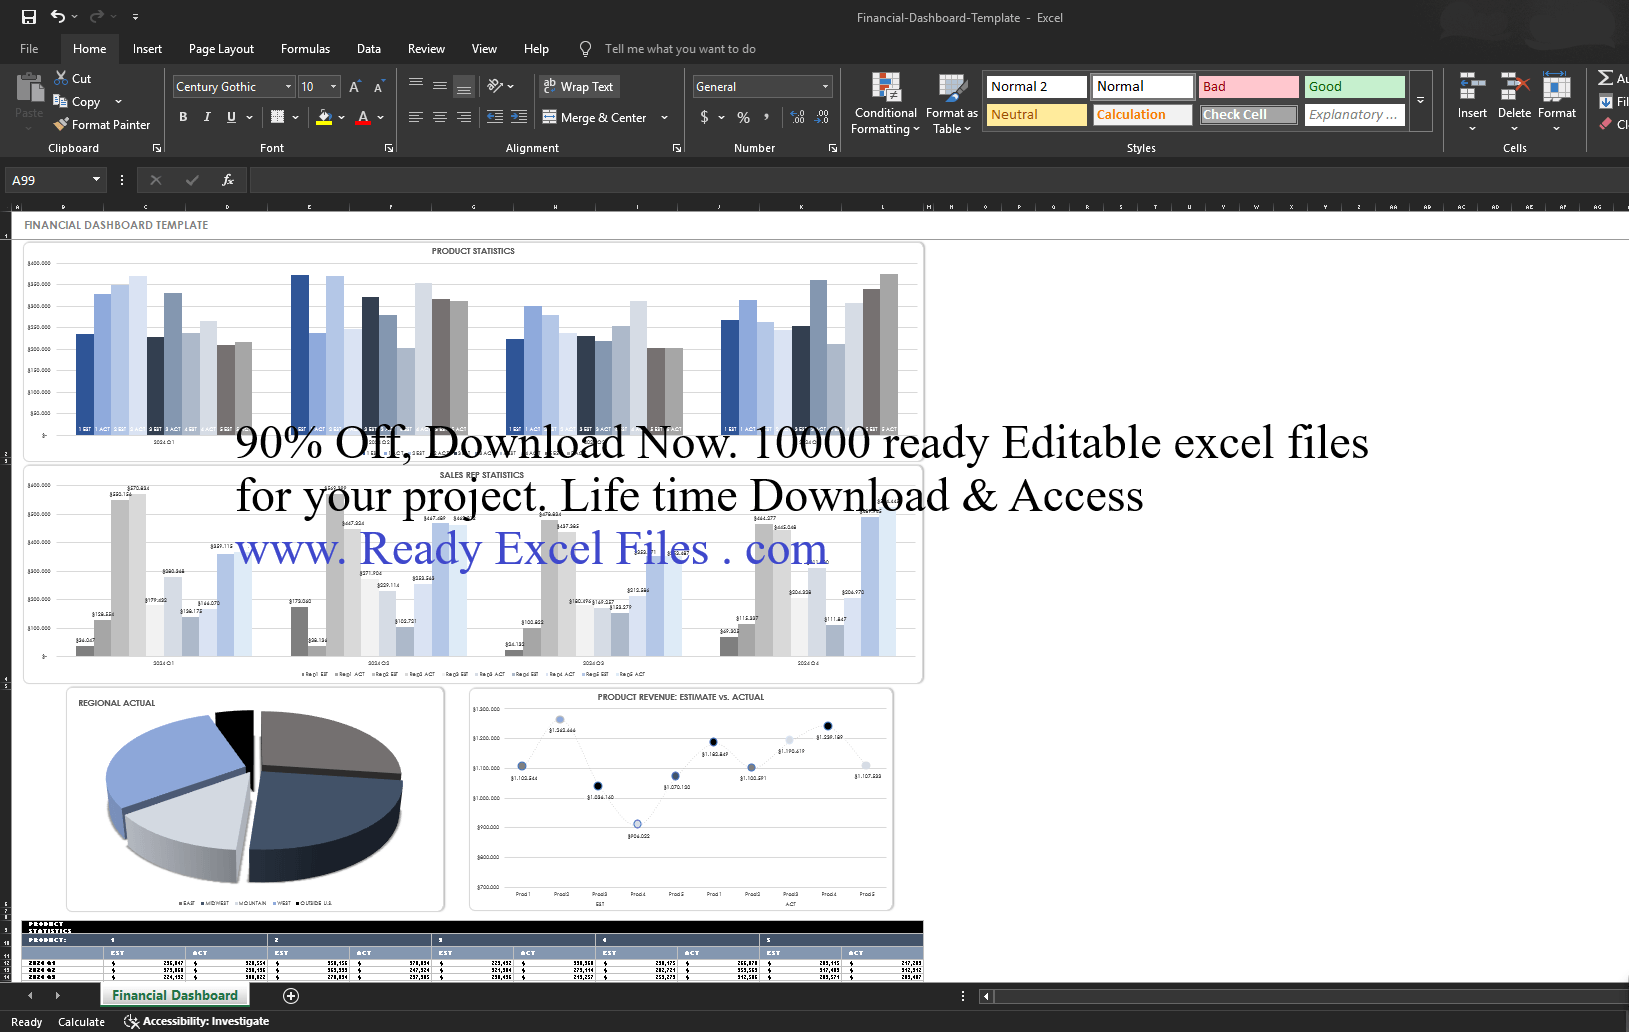Toggle Italic formatting
The height and width of the screenshot is (1032, 1629).
point(207,117)
